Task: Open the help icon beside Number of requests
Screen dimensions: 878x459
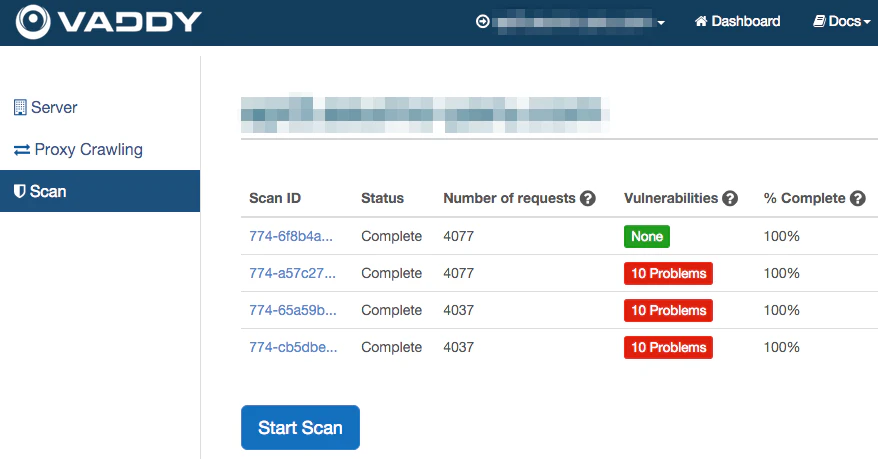Action: pos(587,198)
